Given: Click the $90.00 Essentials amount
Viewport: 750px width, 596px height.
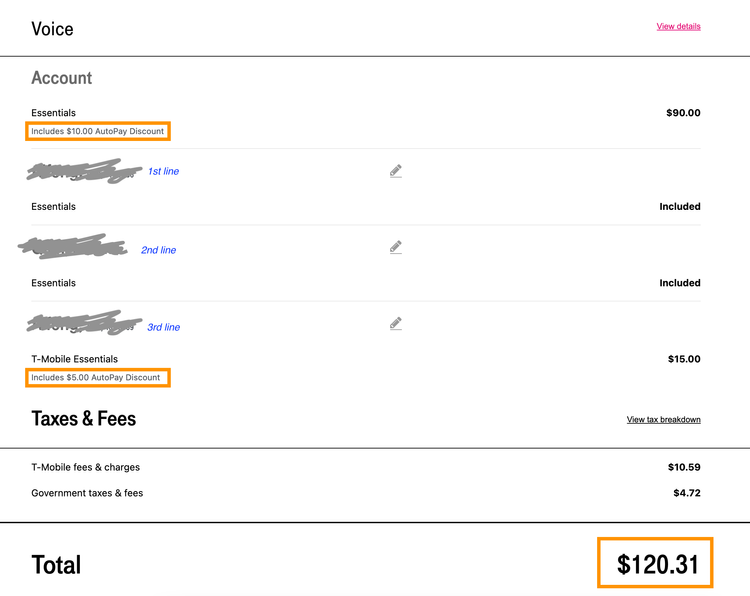Looking at the screenshot, I should pos(683,113).
